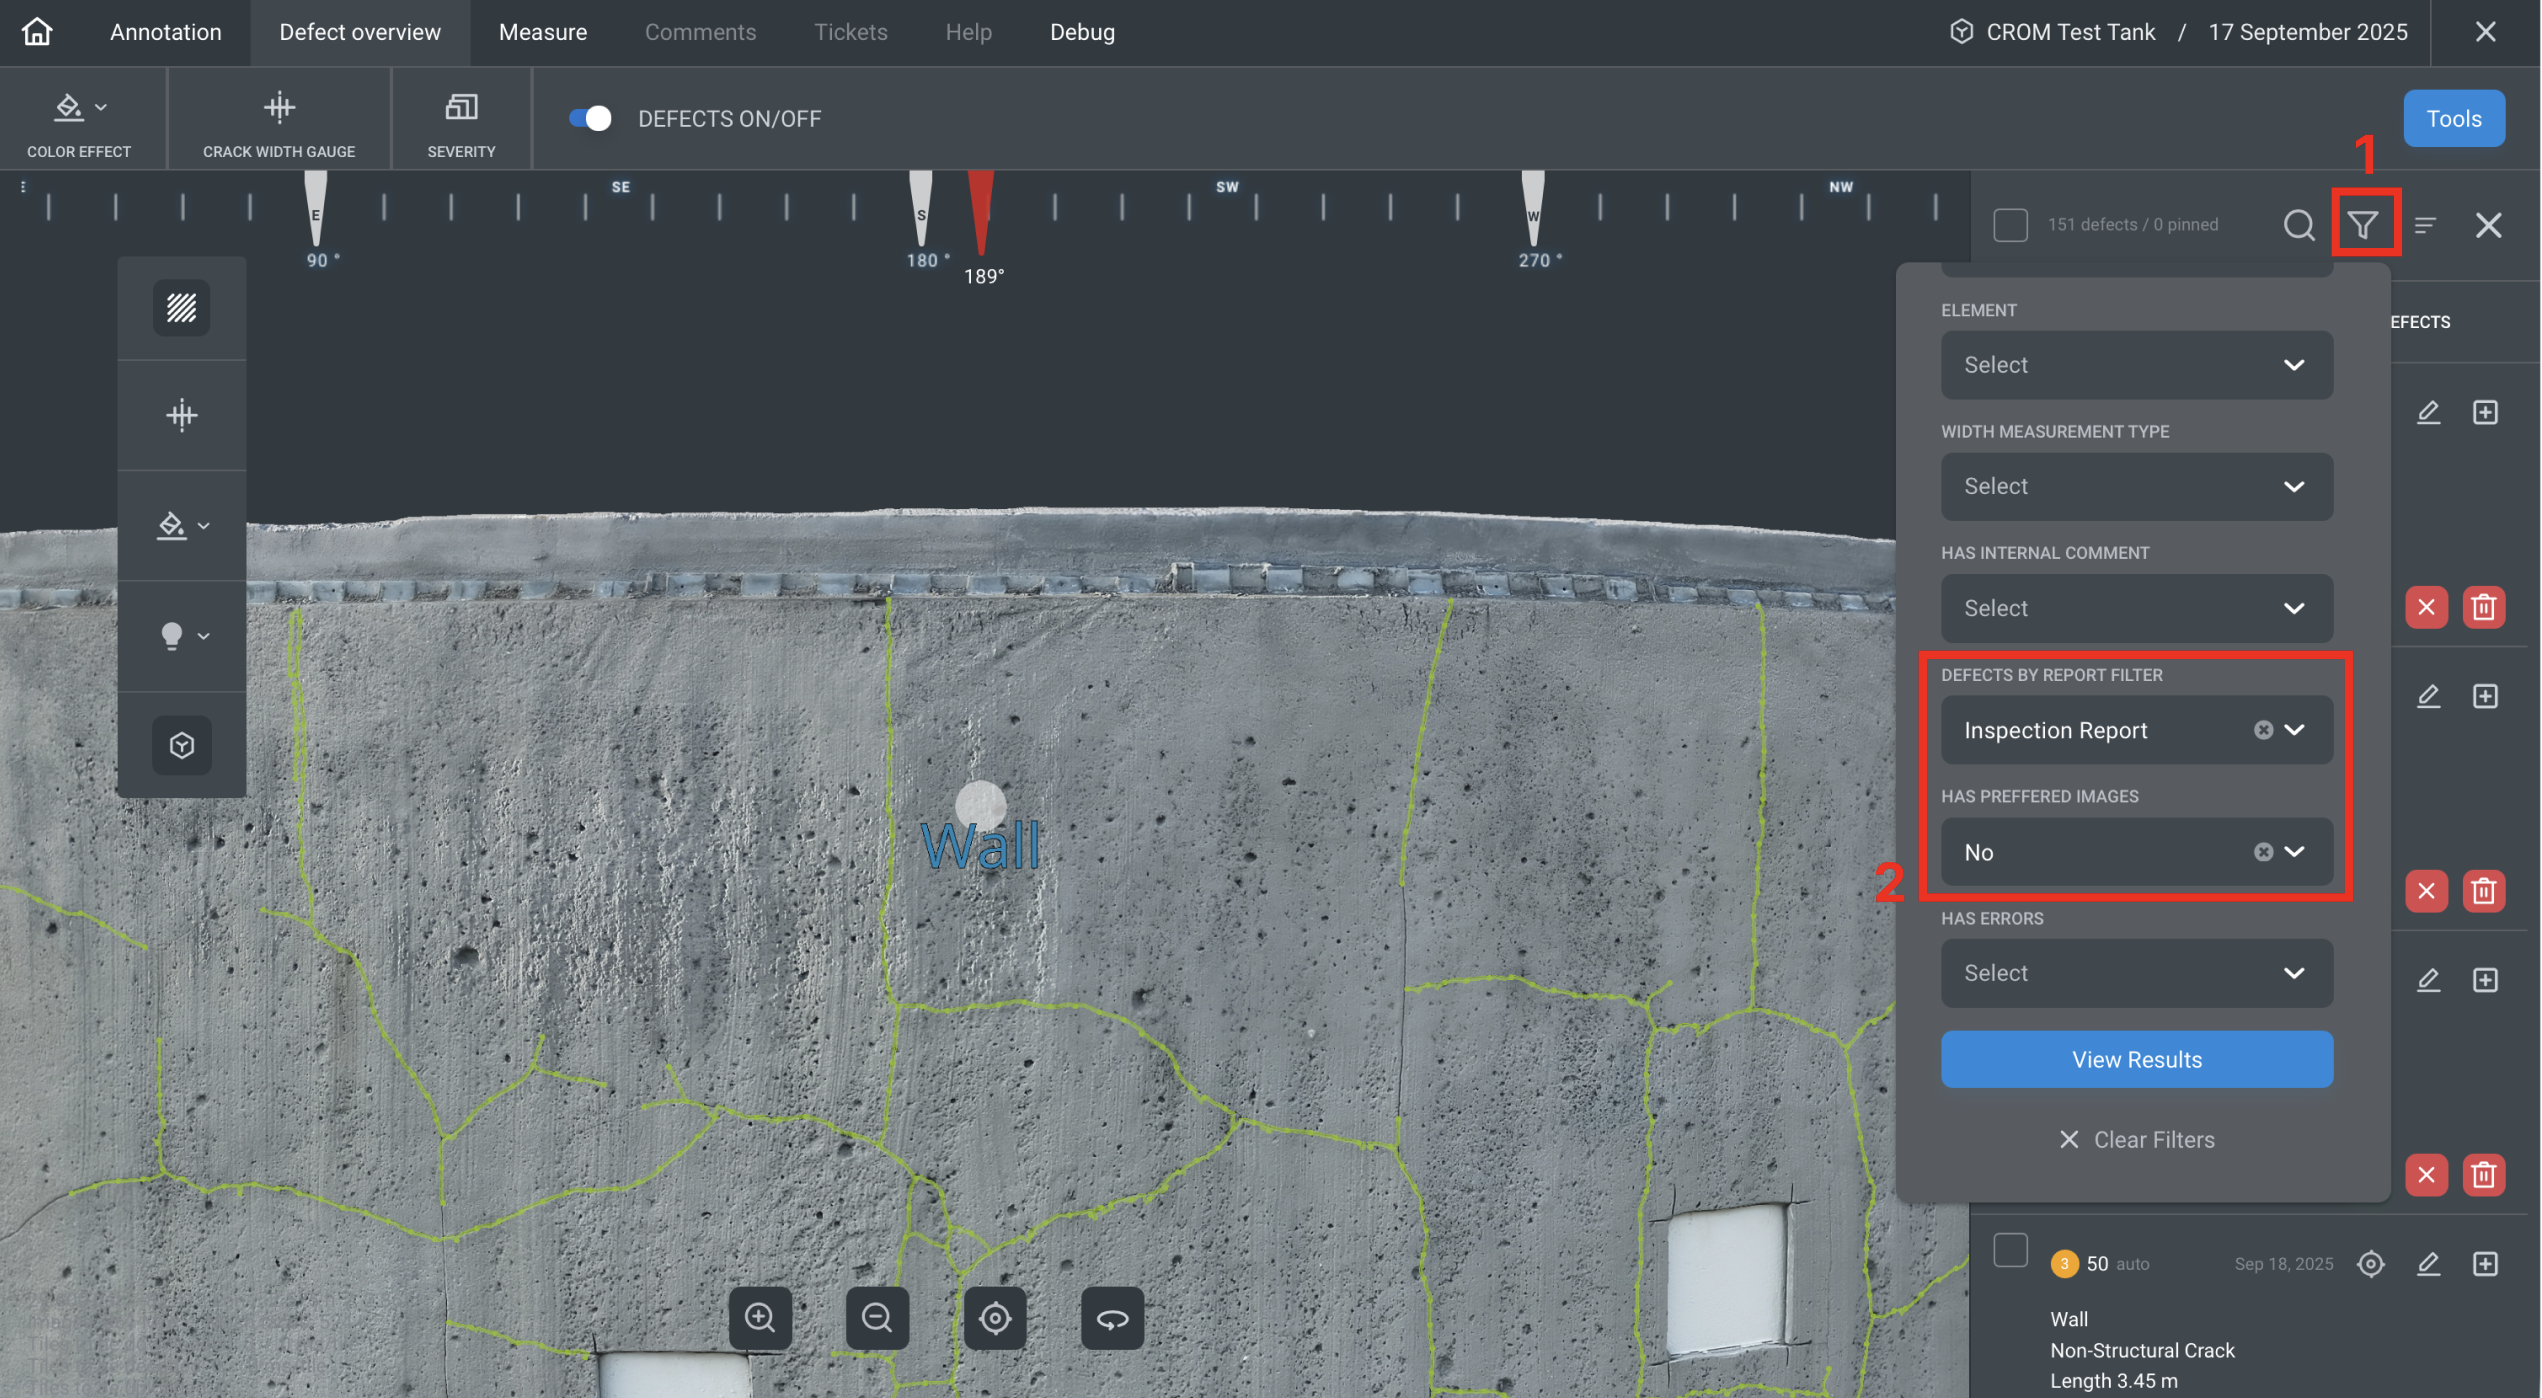This screenshot has height=1398, width=2542.
Task: Open the sort defects list icon
Action: pyautogui.click(x=2424, y=224)
